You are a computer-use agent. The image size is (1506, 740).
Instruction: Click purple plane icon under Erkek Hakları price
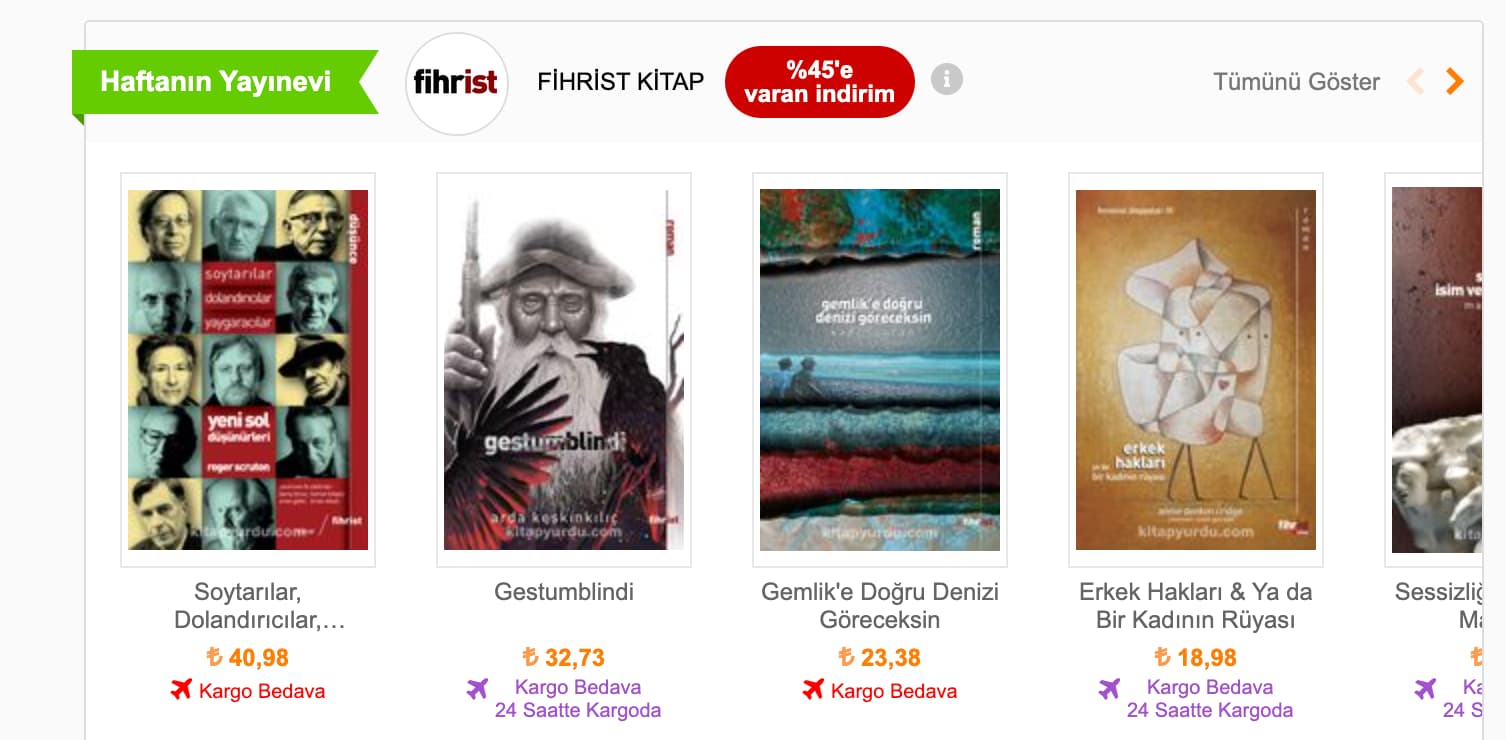[x=1109, y=688]
